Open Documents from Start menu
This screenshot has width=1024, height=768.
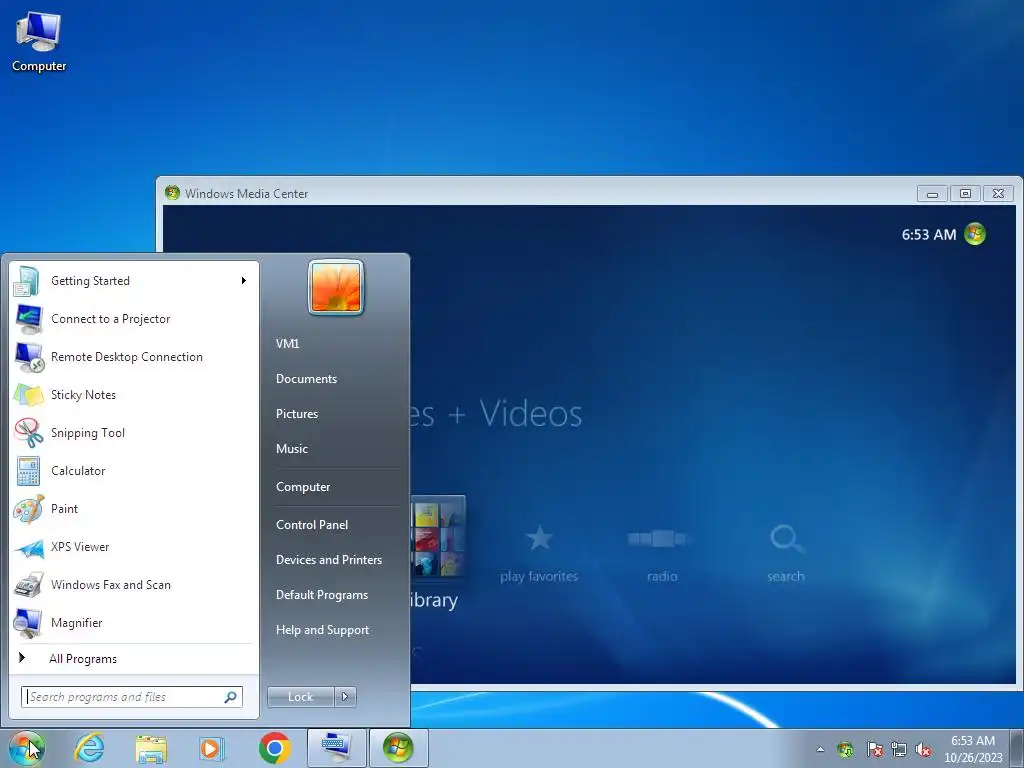pyautogui.click(x=306, y=379)
